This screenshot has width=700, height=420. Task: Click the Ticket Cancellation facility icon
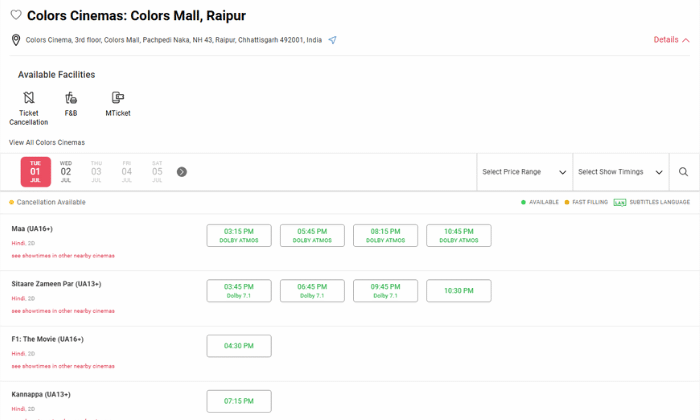29,97
